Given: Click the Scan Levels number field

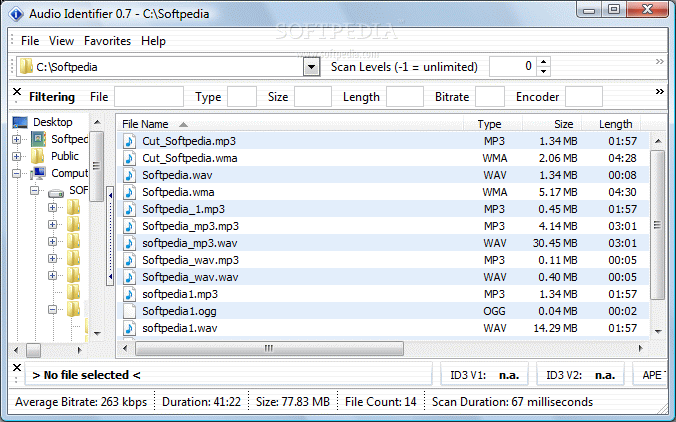Looking at the screenshot, I should [x=513, y=67].
